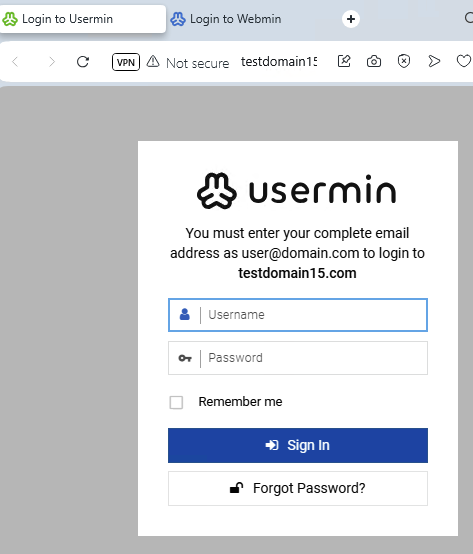Click the Not secure label
This screenshot has height=554, width=473.
point(197,63)
